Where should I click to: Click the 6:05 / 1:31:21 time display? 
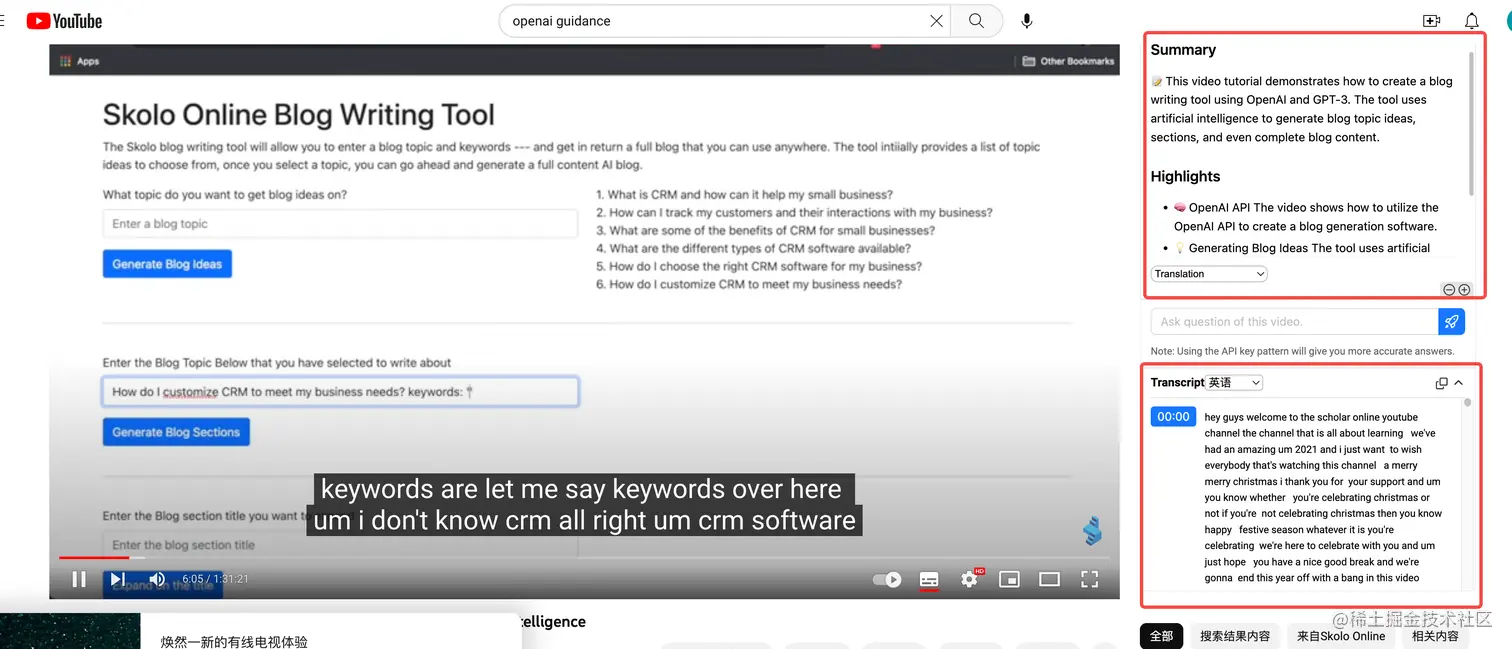[215, 579]
